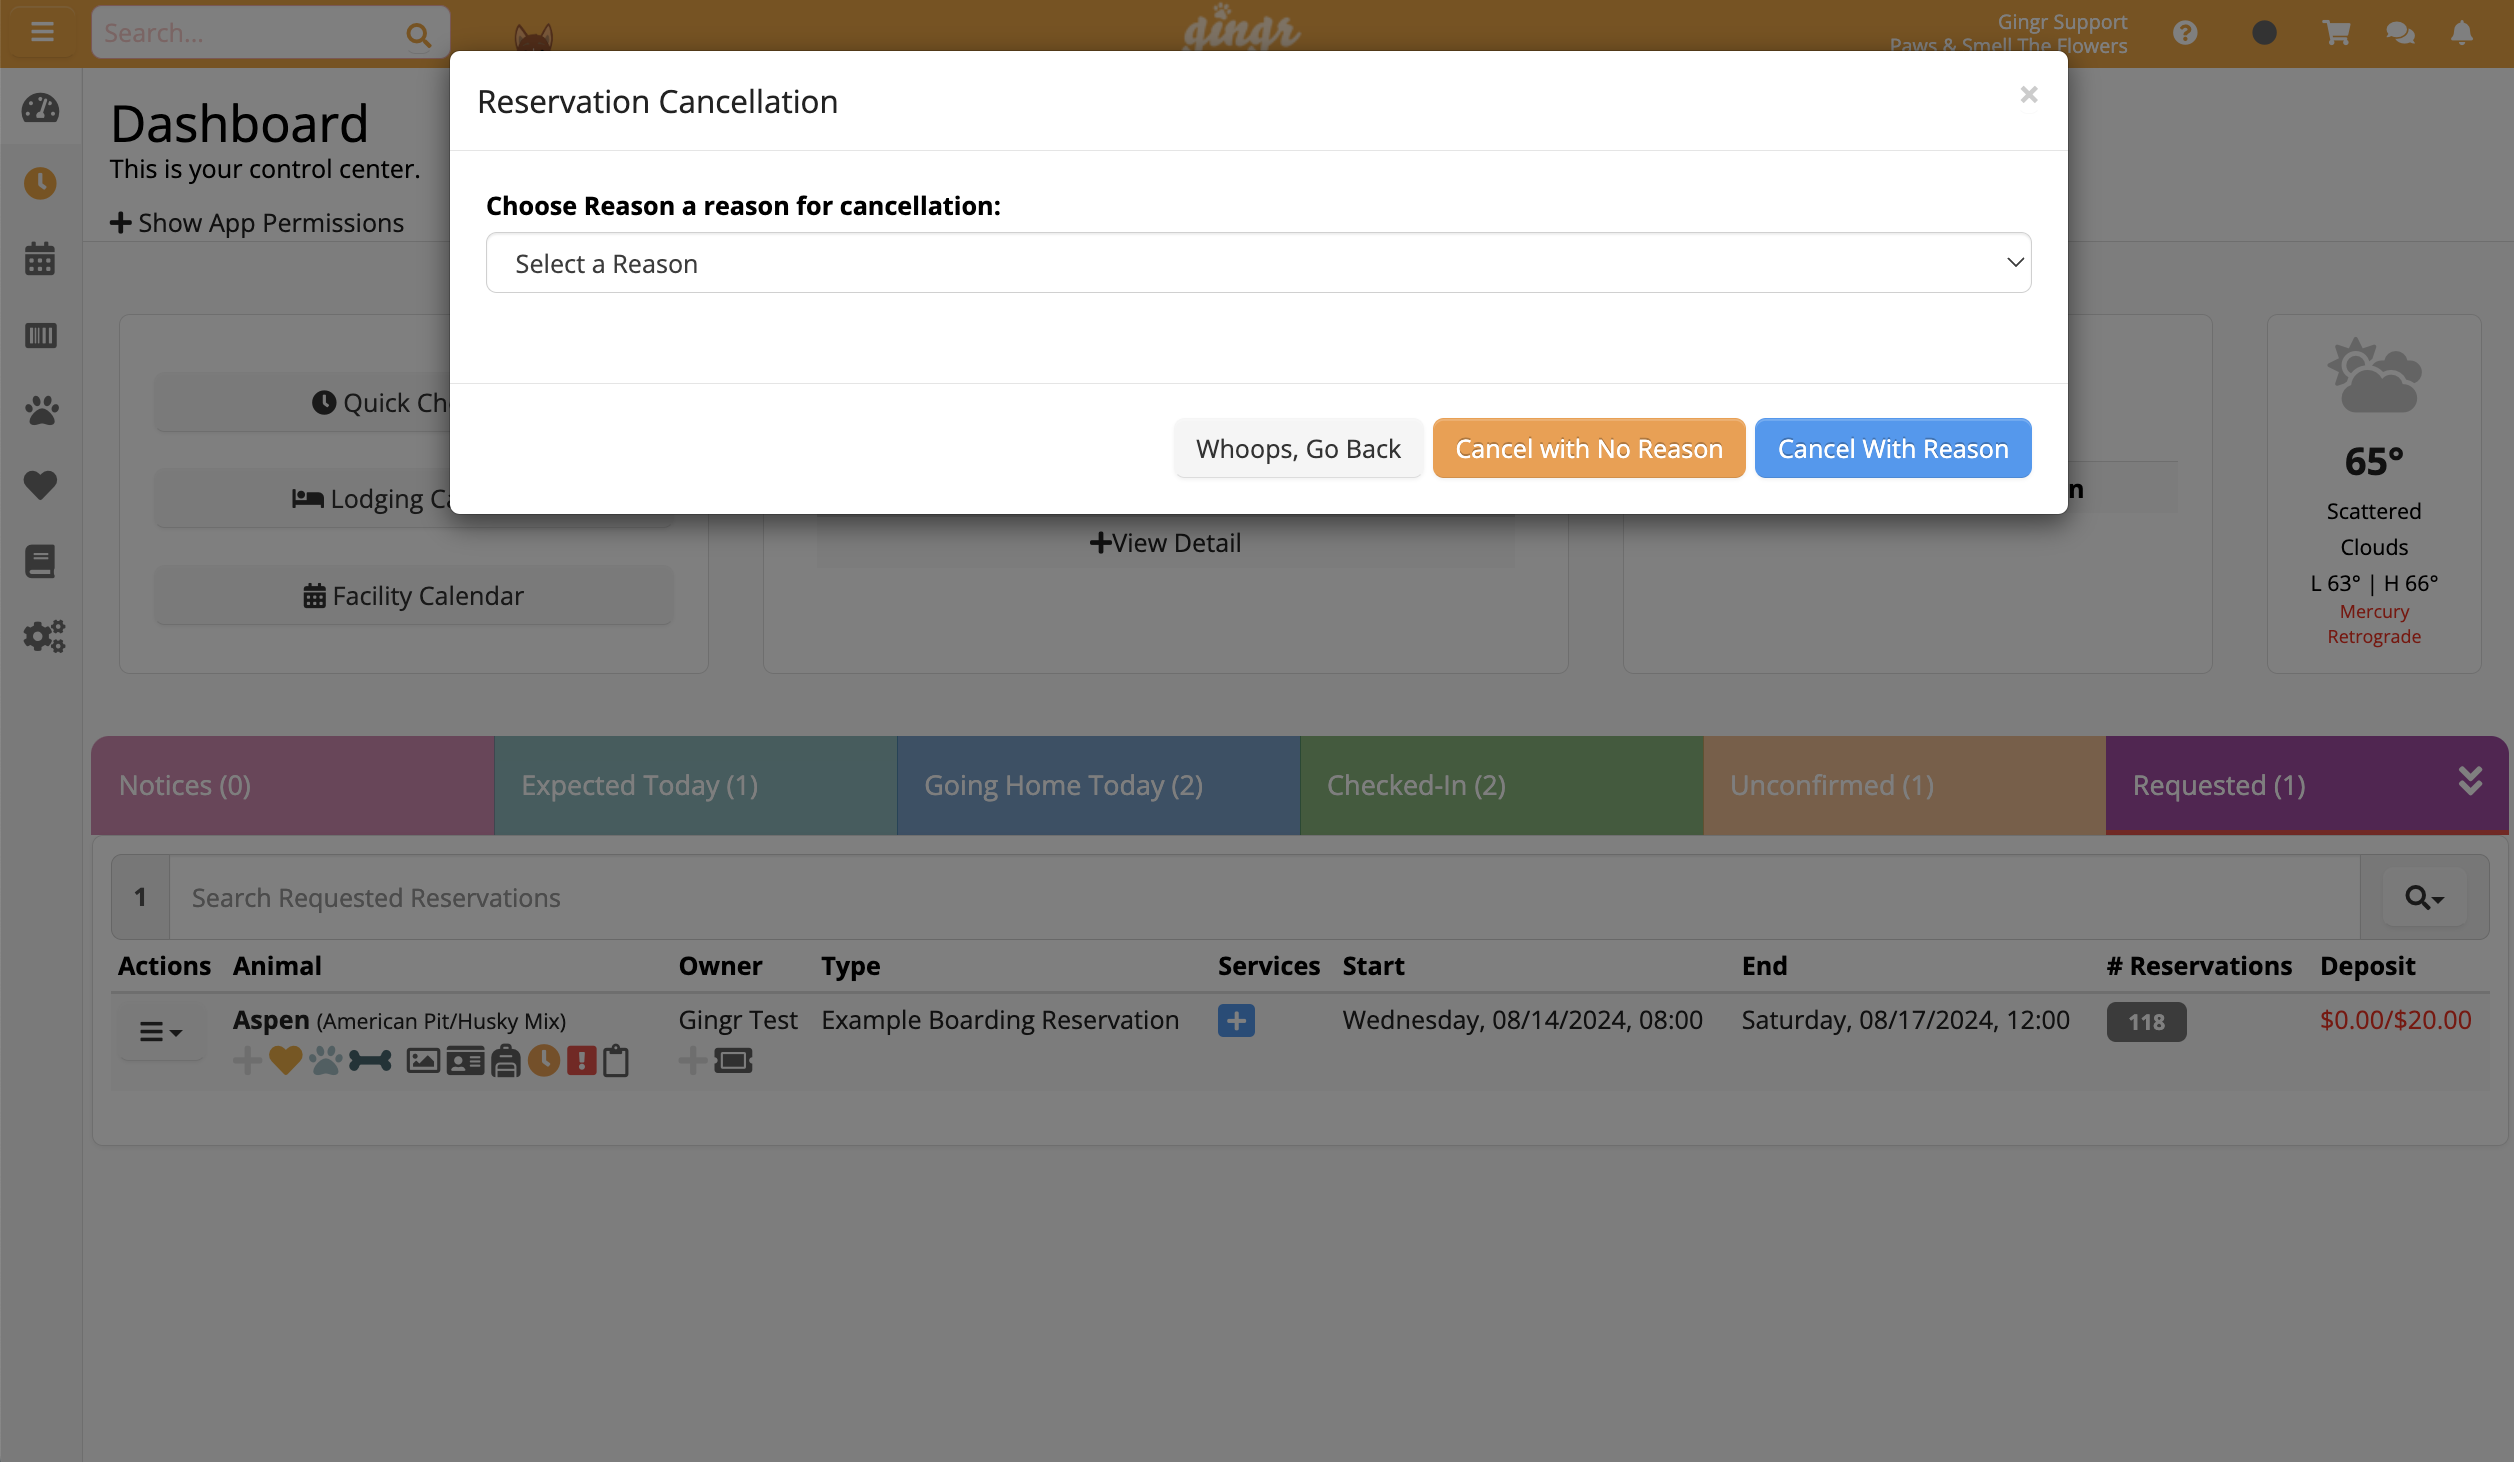The height and width of the screenshot is (1462, 2514).
Task: Click plus icon under Gingr Test
Action: (692, 1060)
